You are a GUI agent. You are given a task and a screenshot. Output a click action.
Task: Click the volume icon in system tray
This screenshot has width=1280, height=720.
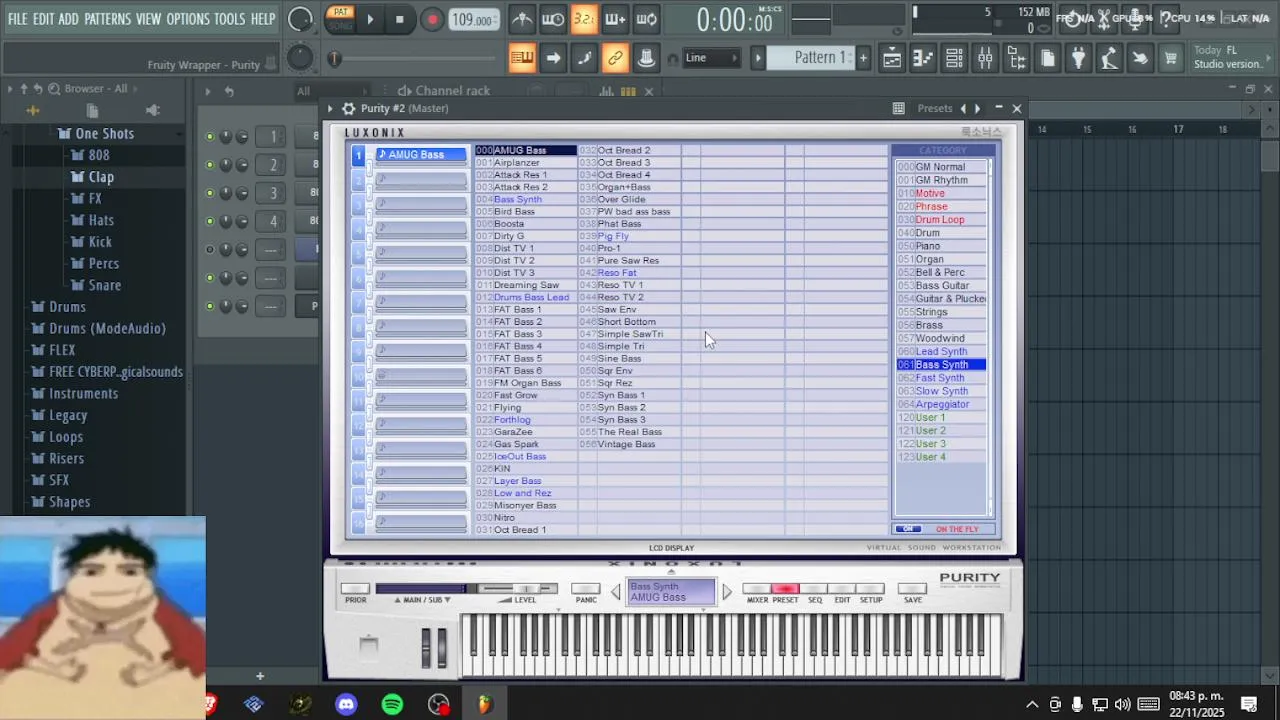pos(1122,705)
